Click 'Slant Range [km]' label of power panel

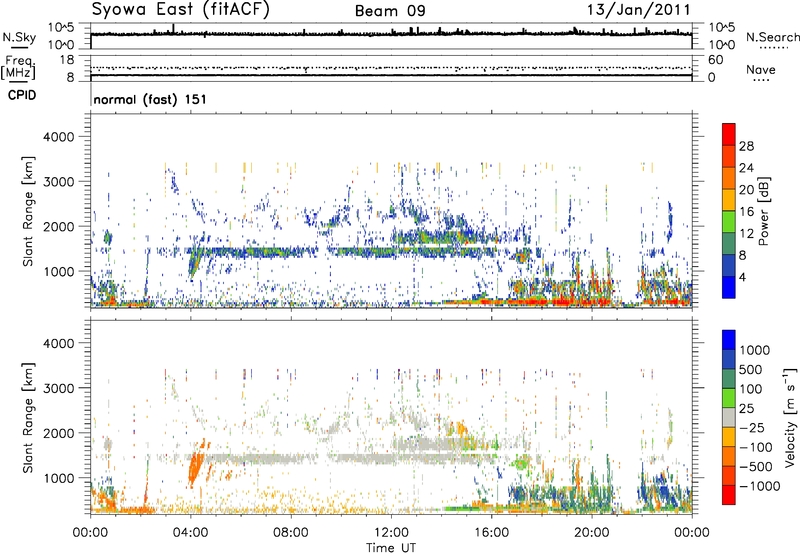[x=28, y=211]
